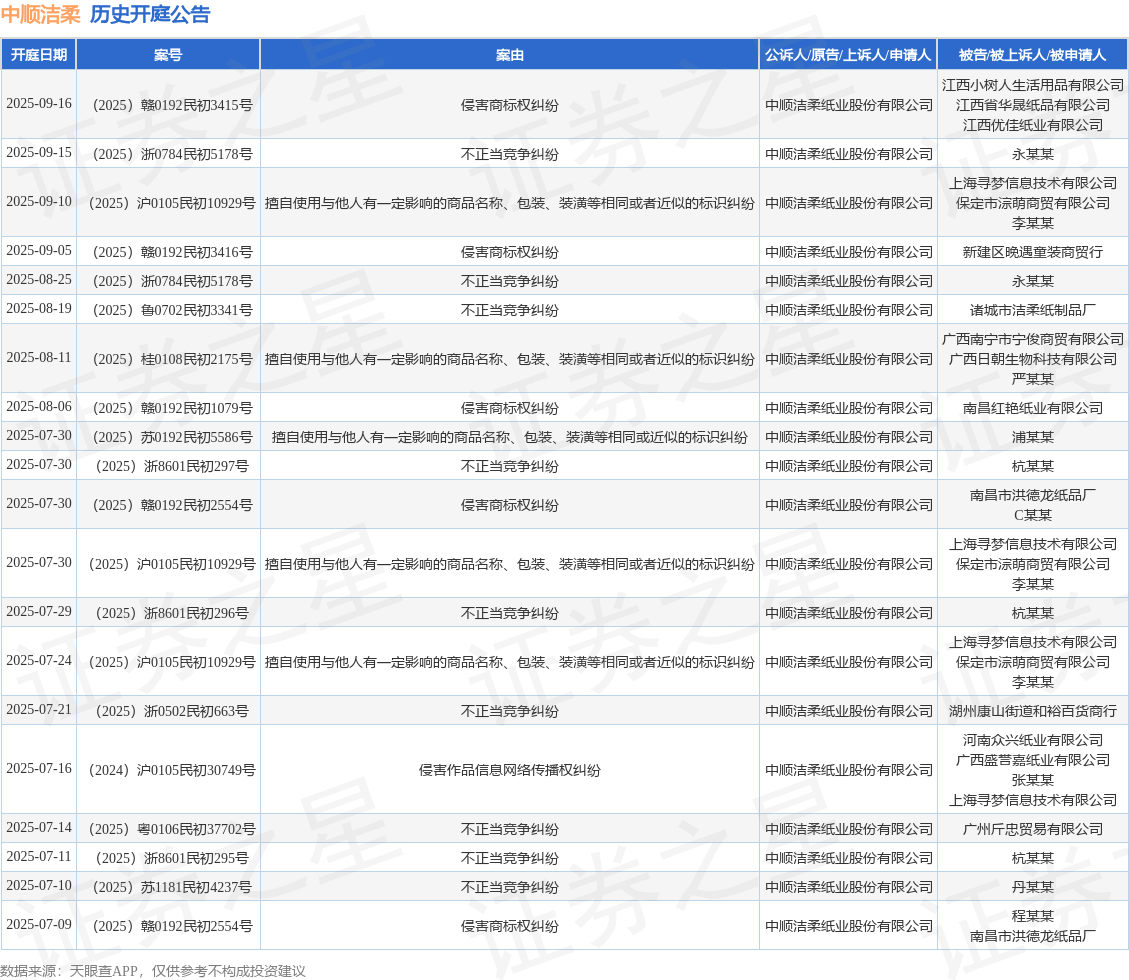Click defendant 南昌红艳纸业有限公司
Viewport: 1129px width, 980px height.
[1033, 408]
